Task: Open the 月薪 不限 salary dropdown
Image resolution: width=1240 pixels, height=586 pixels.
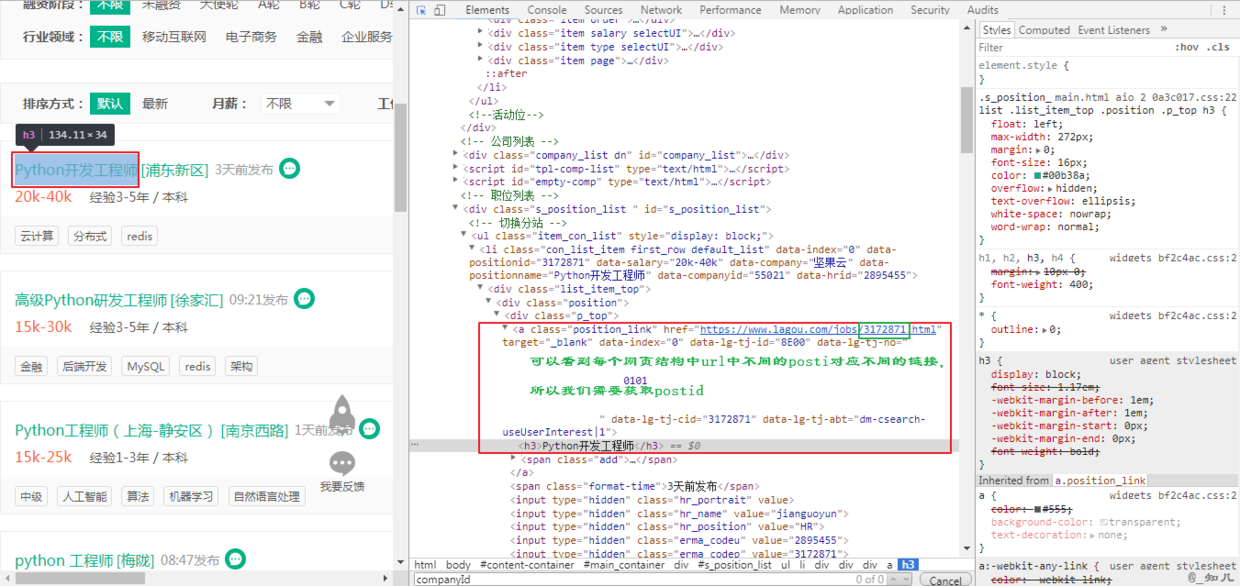Action: (x=300, y=103)
